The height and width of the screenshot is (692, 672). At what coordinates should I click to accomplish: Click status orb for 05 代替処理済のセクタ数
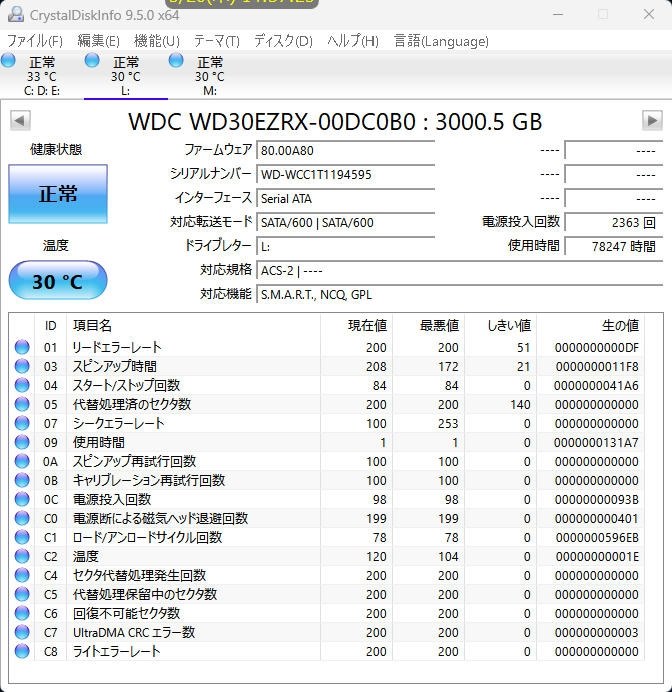[22, 404]
